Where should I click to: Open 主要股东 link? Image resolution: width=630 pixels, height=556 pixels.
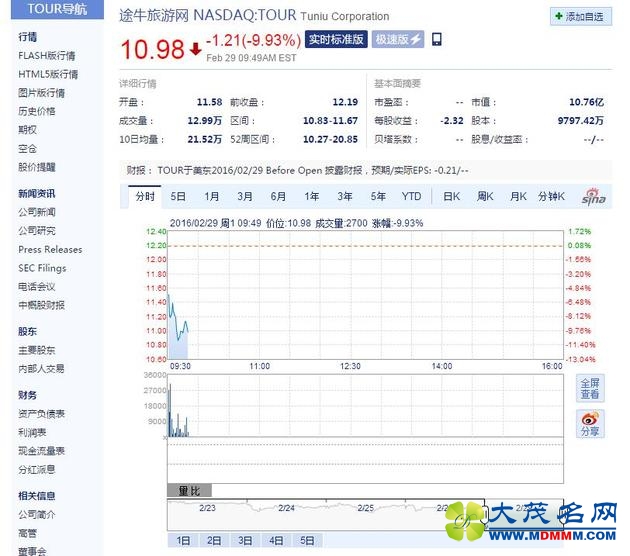coord(37,350)
